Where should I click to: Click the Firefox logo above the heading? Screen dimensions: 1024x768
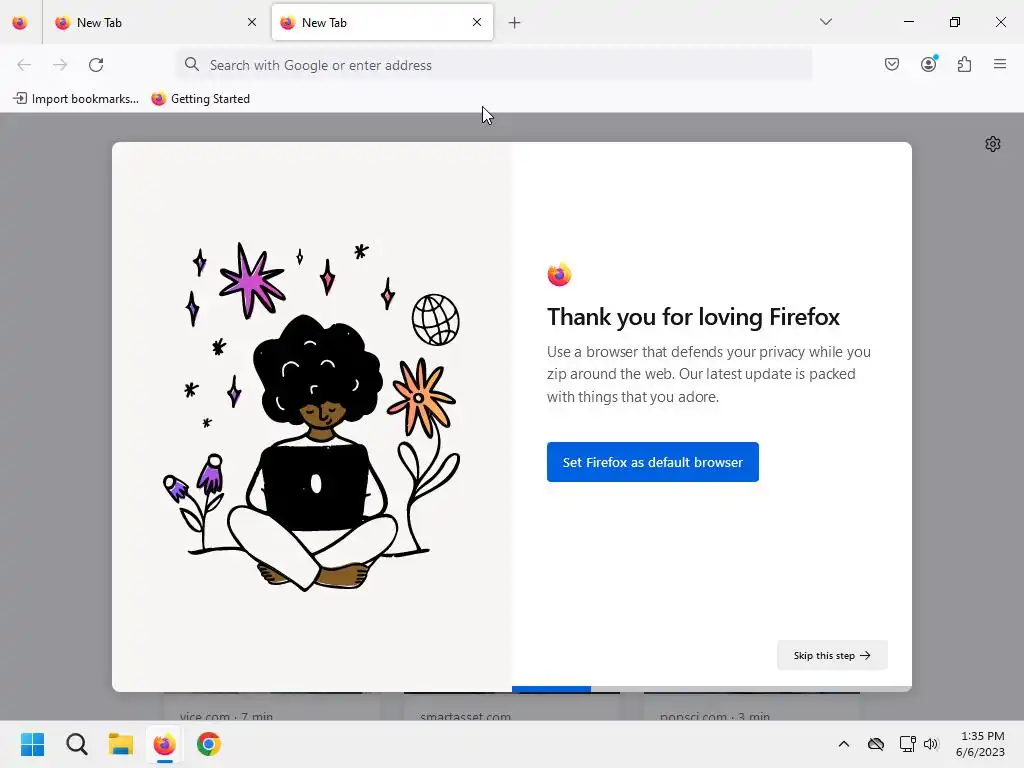(559, 274)
